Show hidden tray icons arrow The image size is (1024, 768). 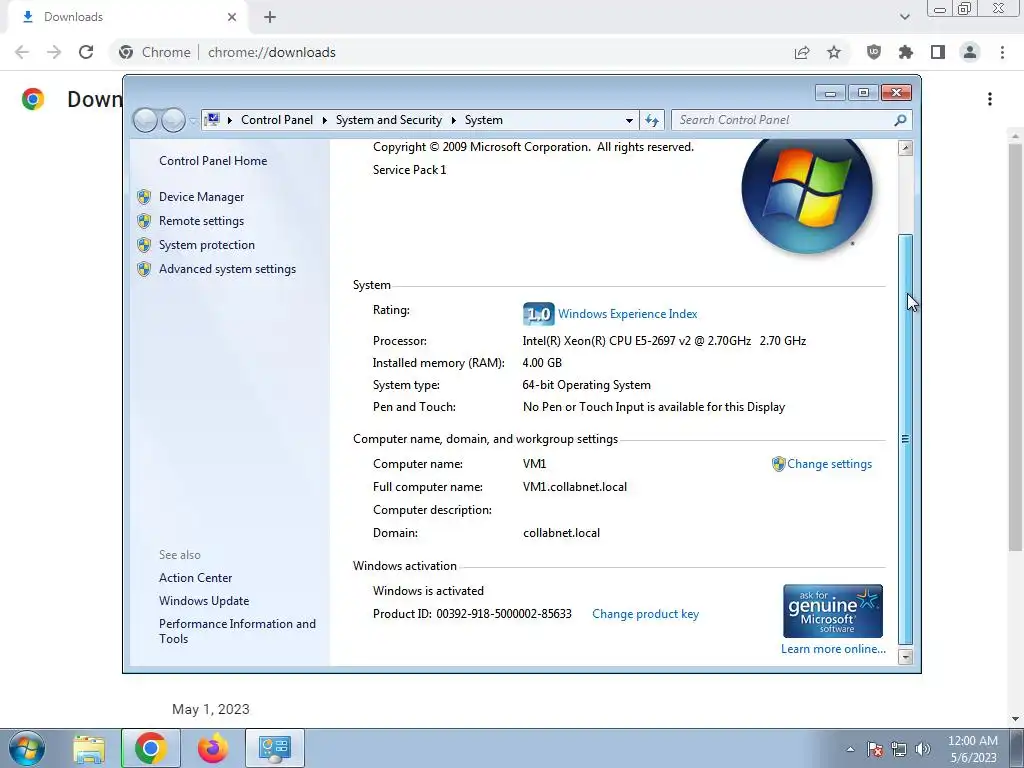(x=850, y=749)
